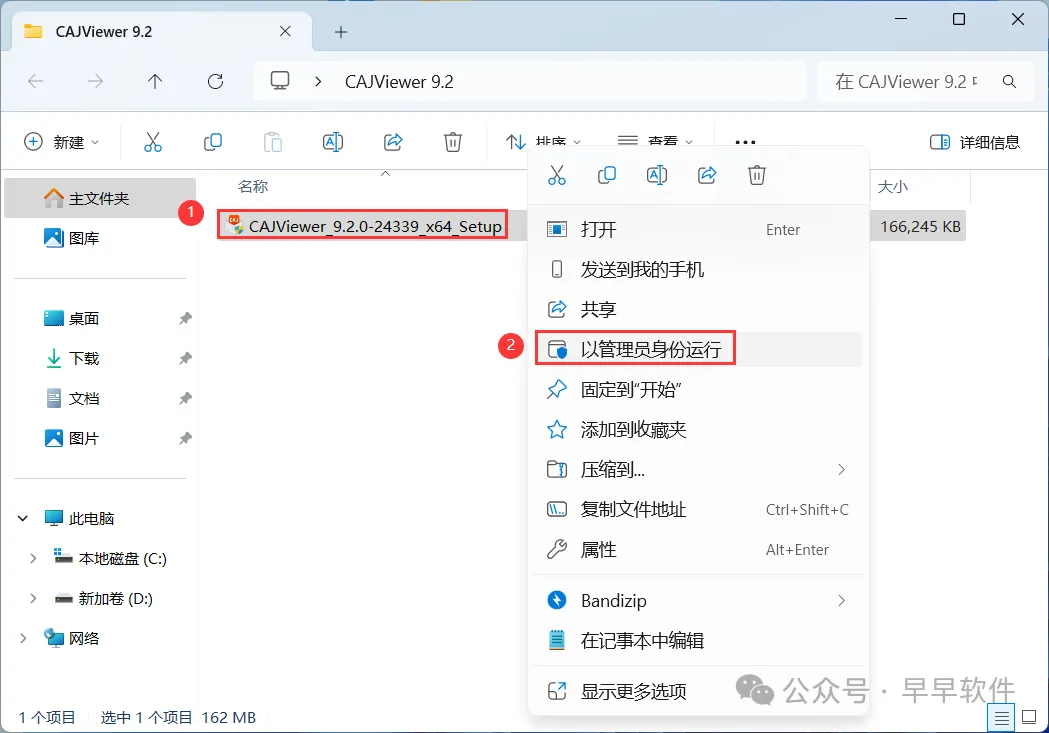This screenshot has height=733, width=1049.
Task: Click the Cut scissors icon in the context menu
Action: 557,175
